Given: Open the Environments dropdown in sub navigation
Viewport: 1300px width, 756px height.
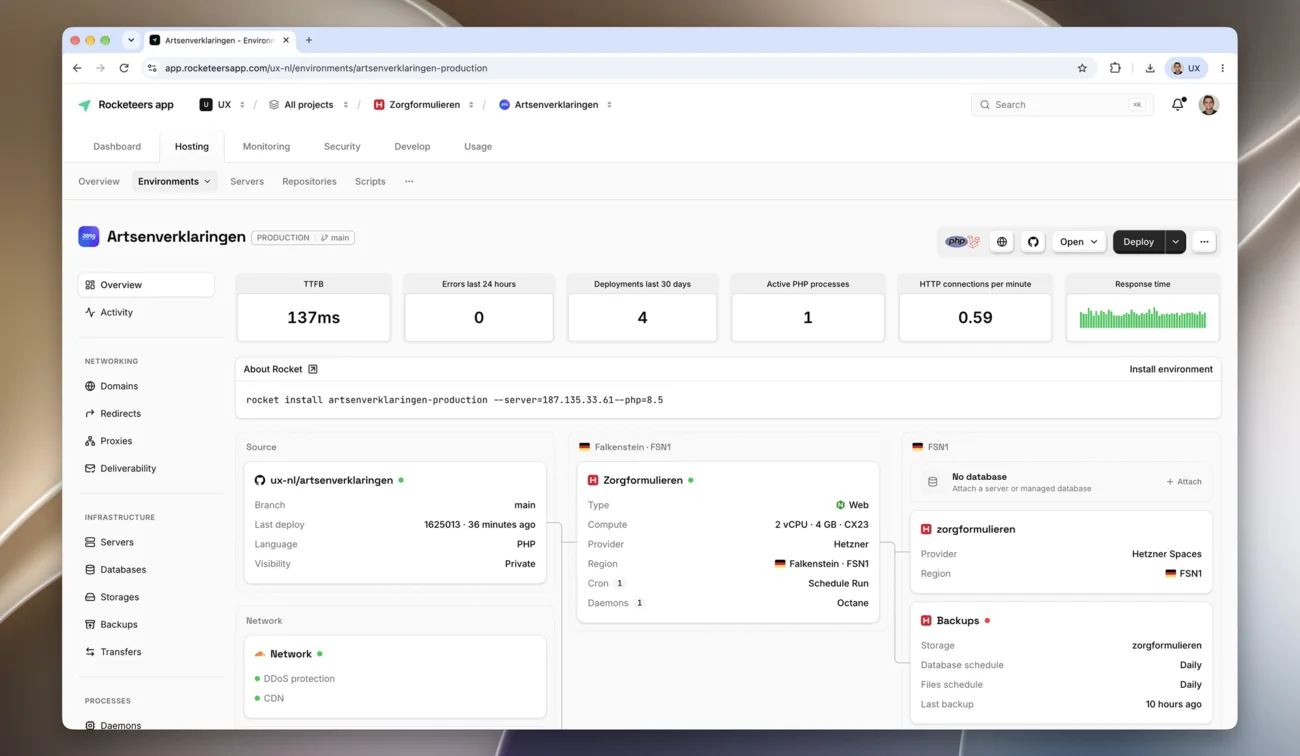Looking at the screenshot, I should 175,181.
